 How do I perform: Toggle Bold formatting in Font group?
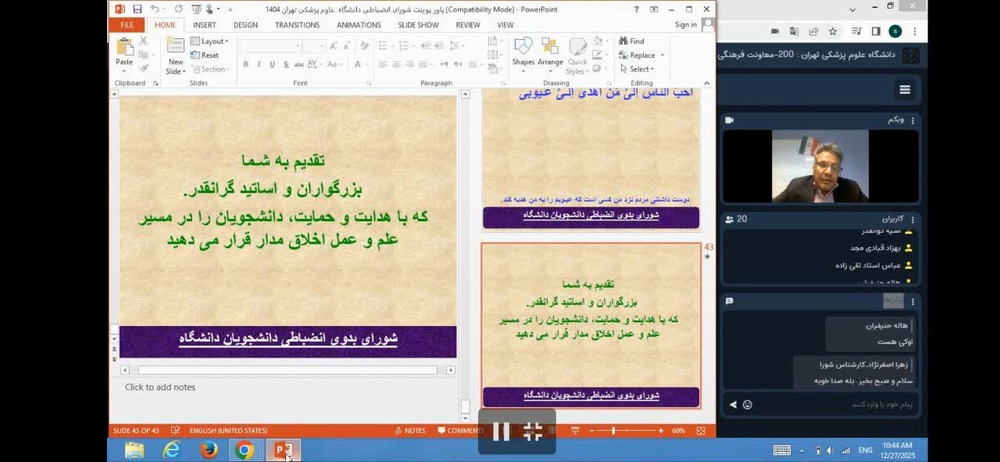[x=245, y=64]
